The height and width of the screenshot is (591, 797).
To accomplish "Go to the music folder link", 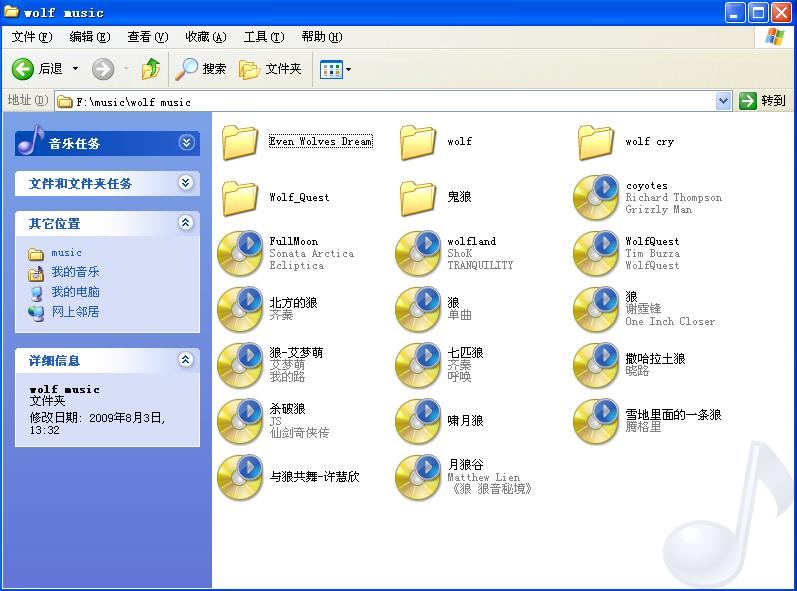I will coord(66,253).
